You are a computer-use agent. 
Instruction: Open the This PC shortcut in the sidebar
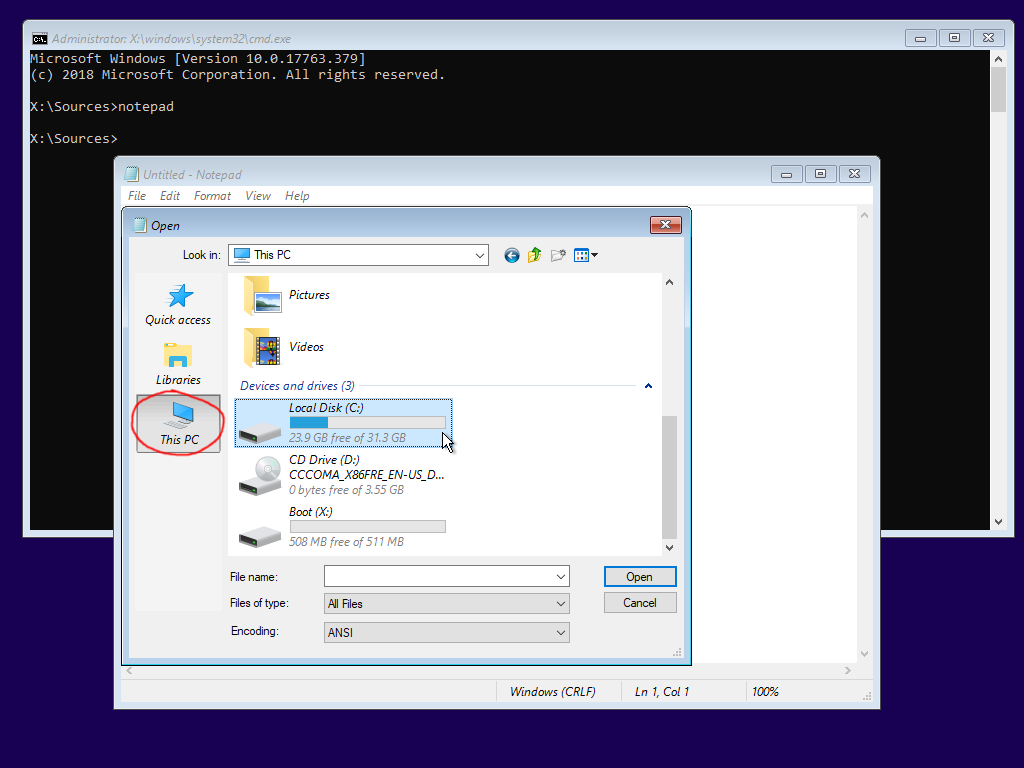click(x=177, y=423)
